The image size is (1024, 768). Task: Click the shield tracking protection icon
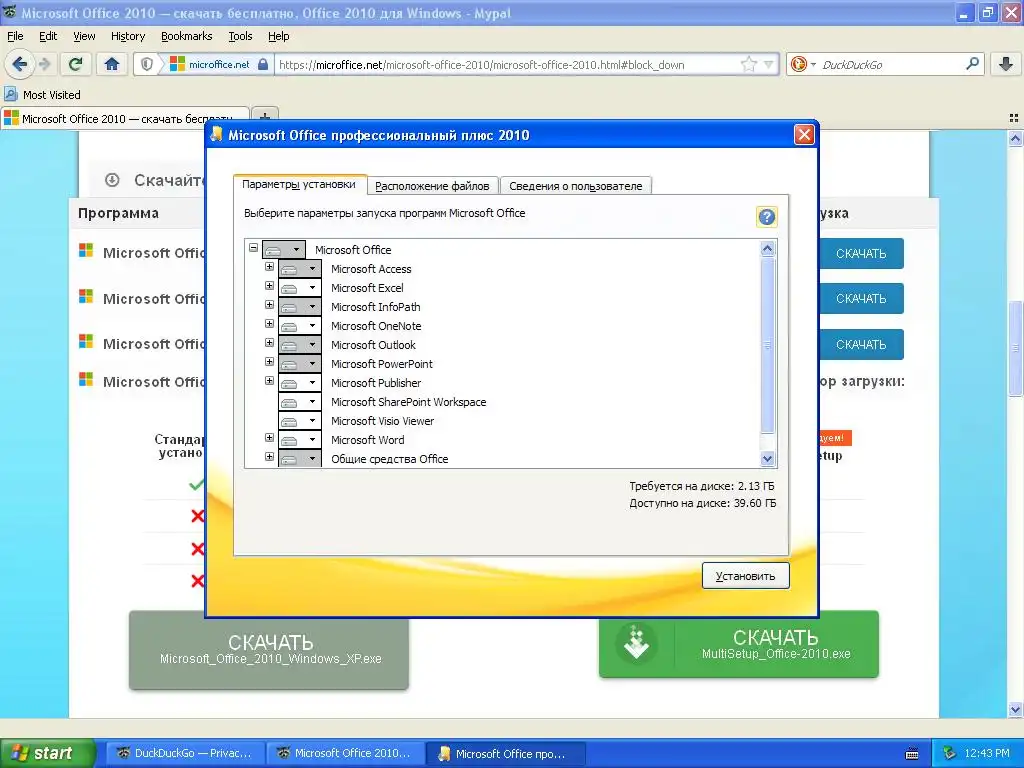coord(147,64)
